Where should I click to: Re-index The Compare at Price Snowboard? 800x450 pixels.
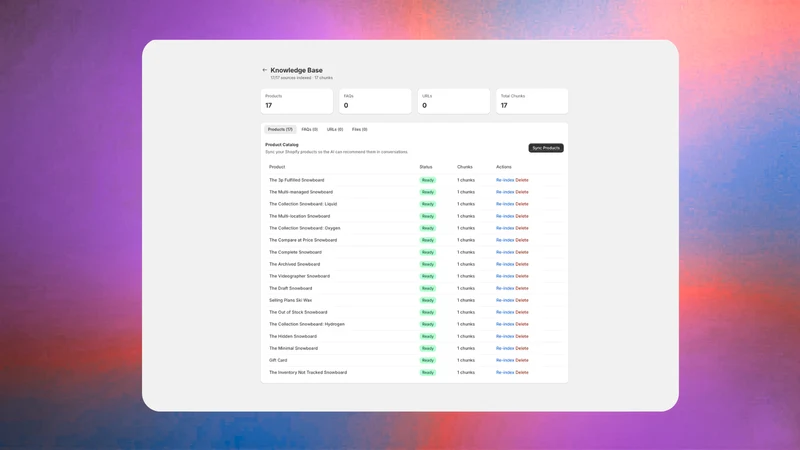[x=505, y=240]
